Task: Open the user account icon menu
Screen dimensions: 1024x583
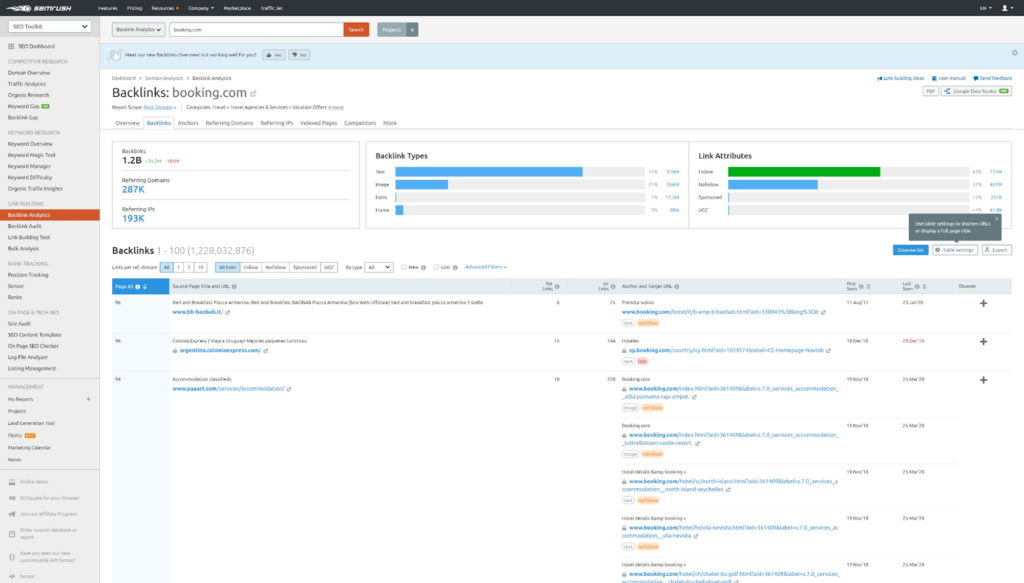Action: pos(1006,8)
